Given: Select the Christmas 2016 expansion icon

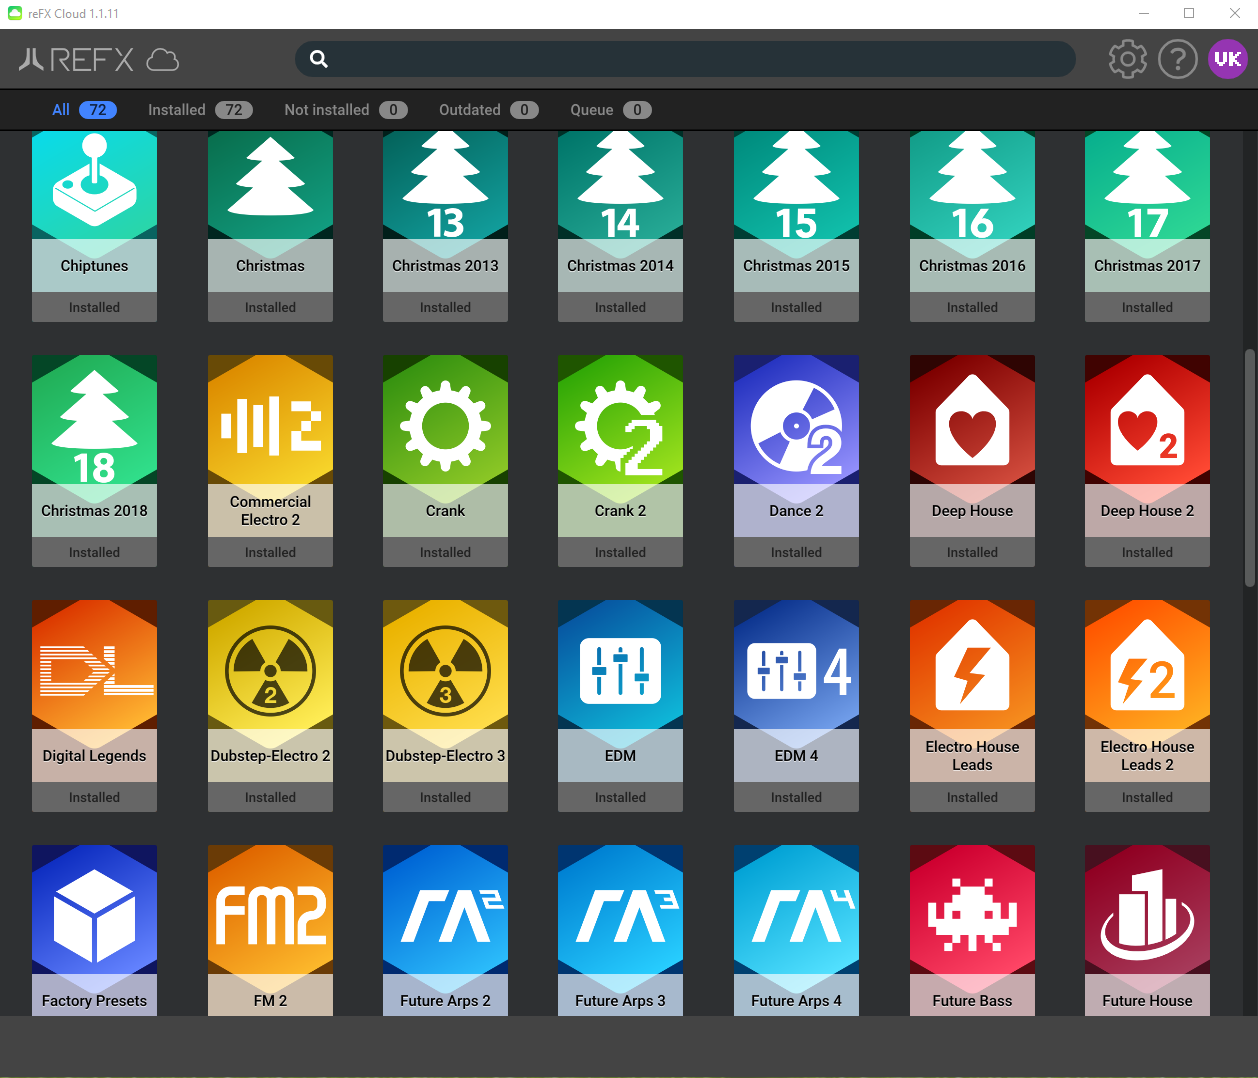Looking at the screenshot, I should point(972,185).
